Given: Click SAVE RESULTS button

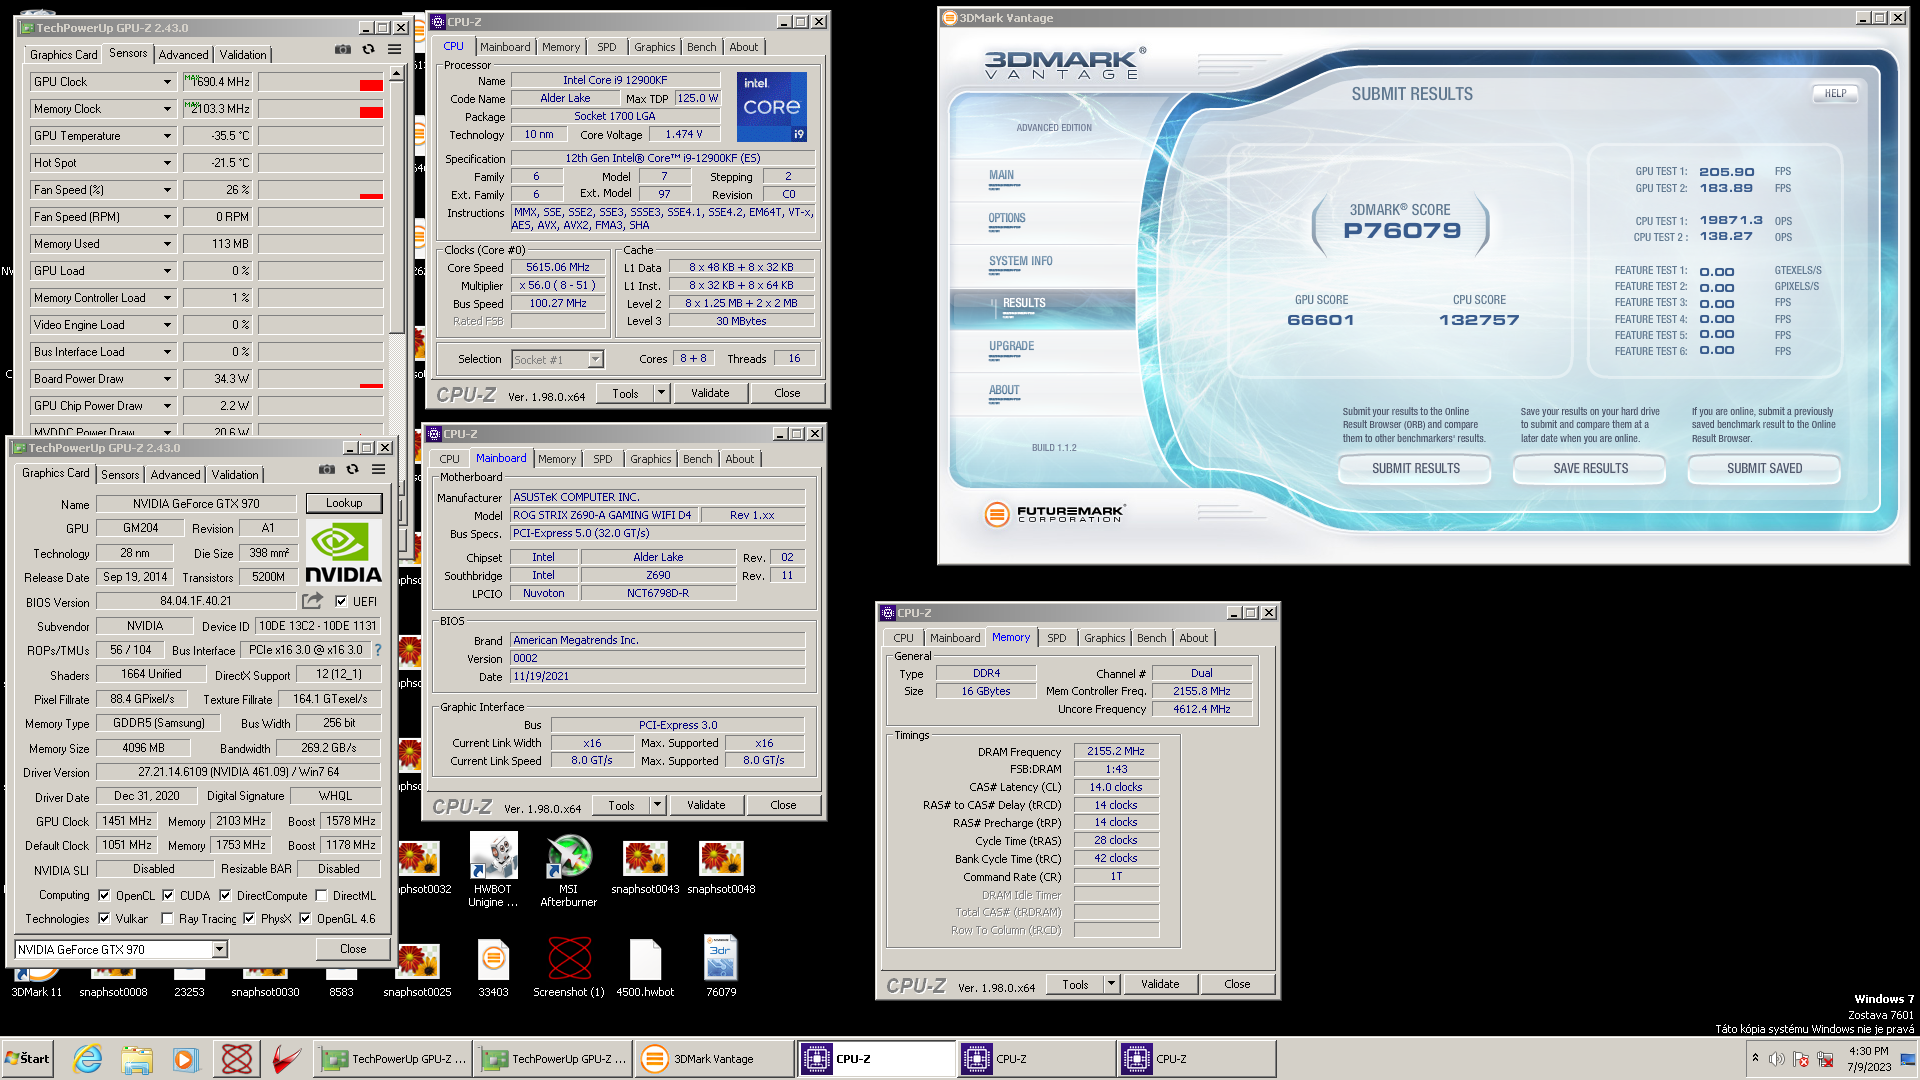Looking at the screenshot, I should [x=1590, y=468].
